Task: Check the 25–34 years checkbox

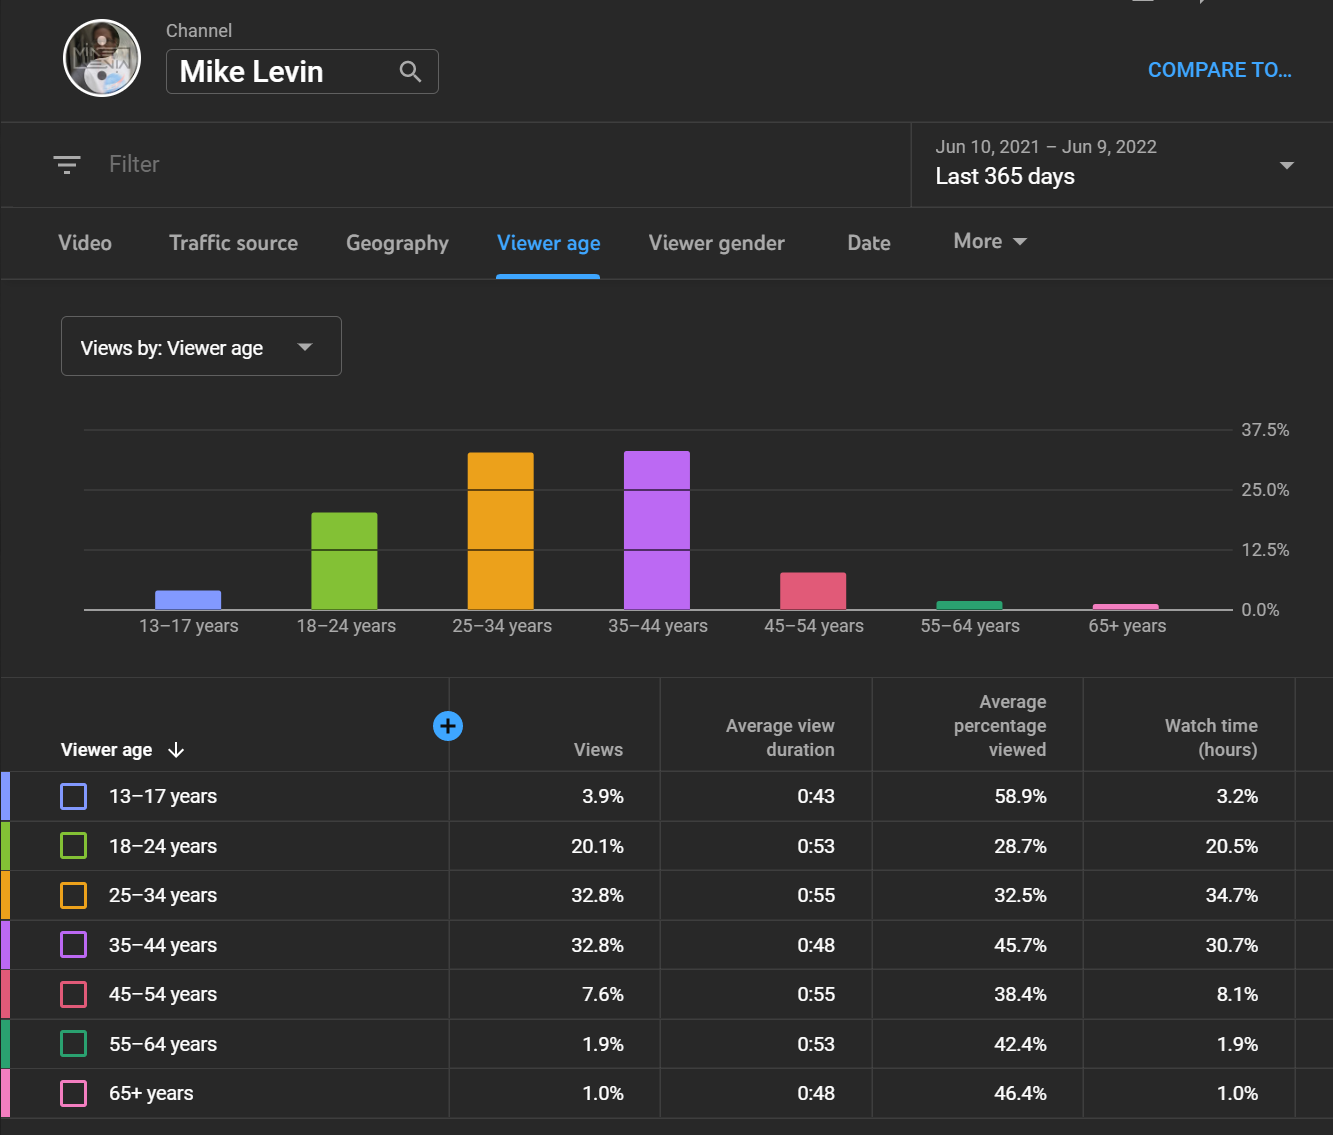Action: [x=74, y=895]
